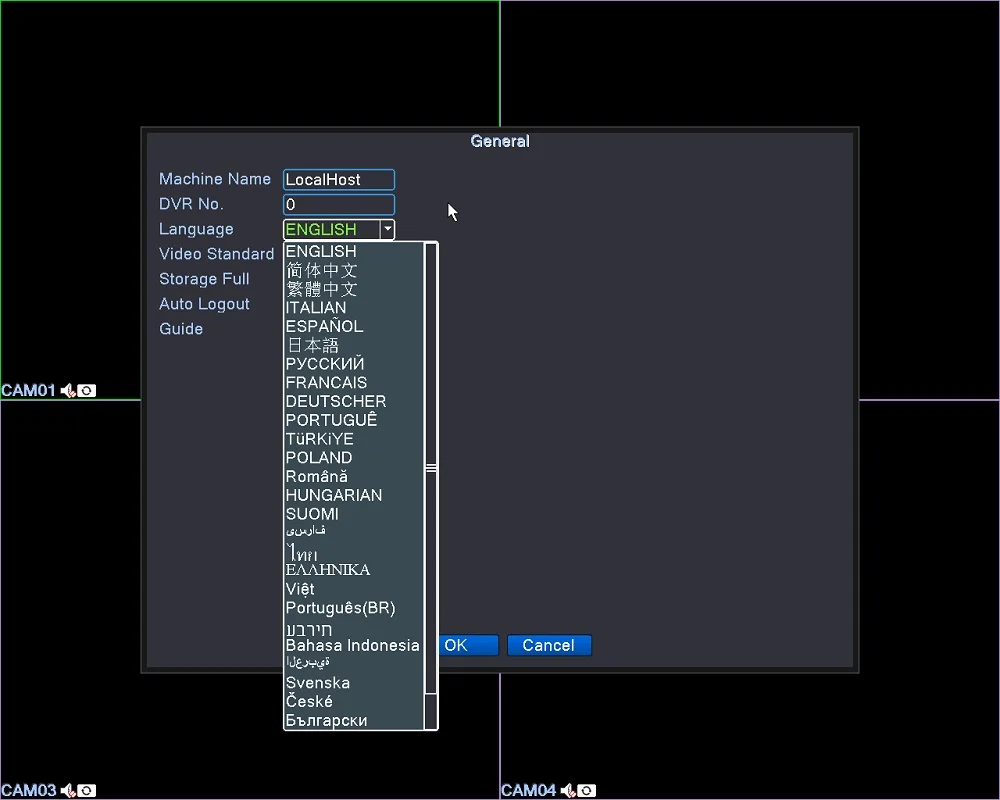This screenshot has width=1000, height=800.
Task: Click the CAM03 audio mute icon
Action: click(x=68, y=790)
